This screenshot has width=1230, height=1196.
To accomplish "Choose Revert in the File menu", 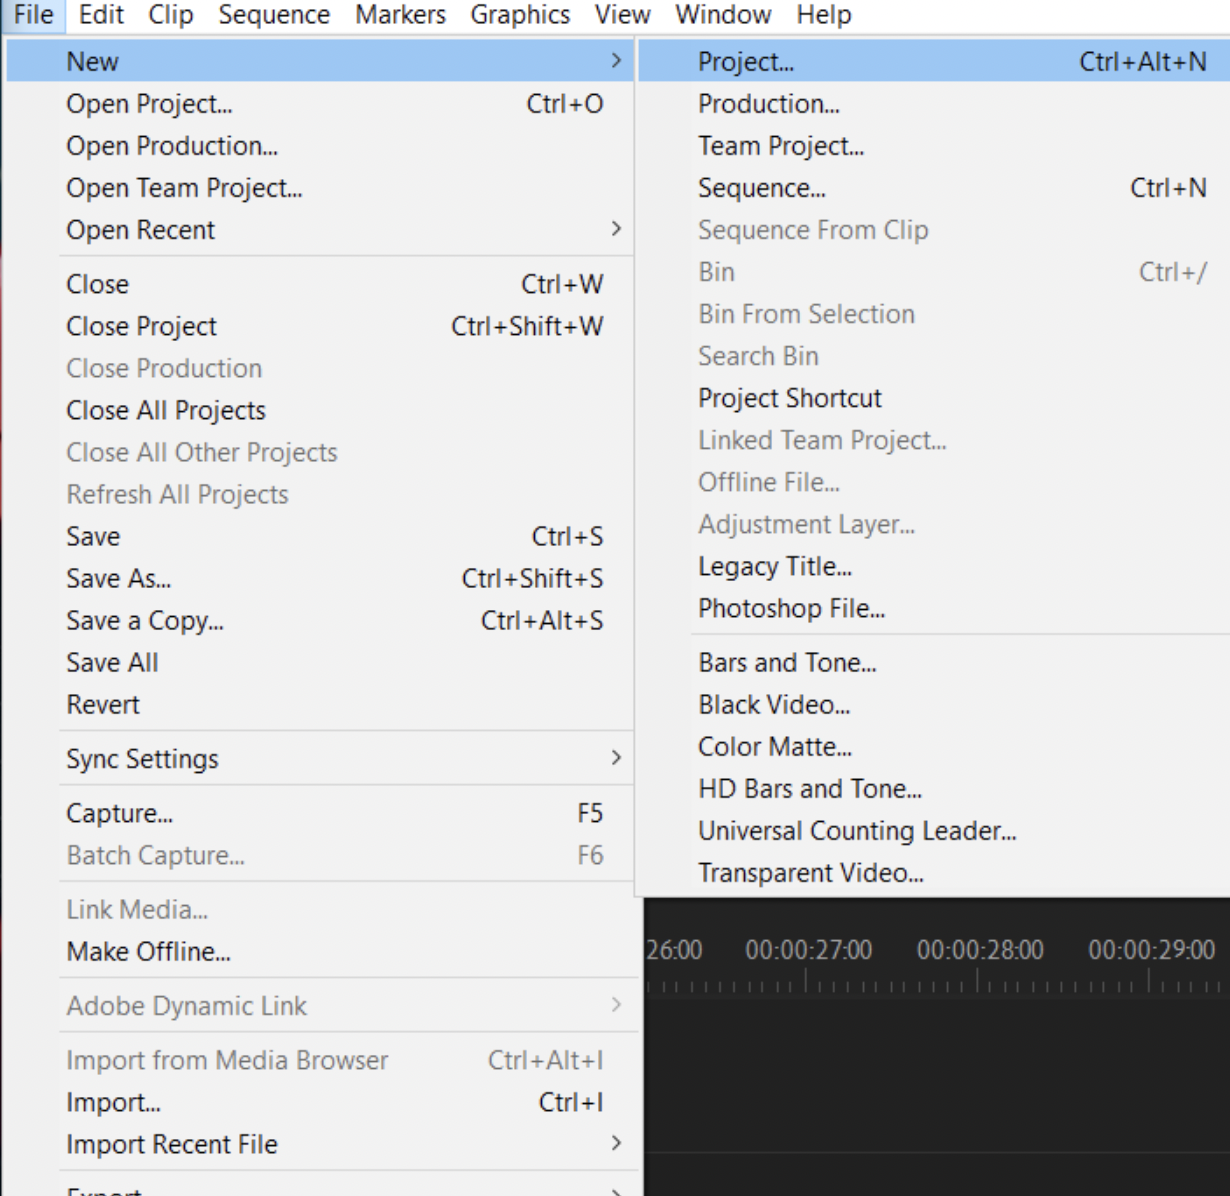I will (x=320, y=704).
